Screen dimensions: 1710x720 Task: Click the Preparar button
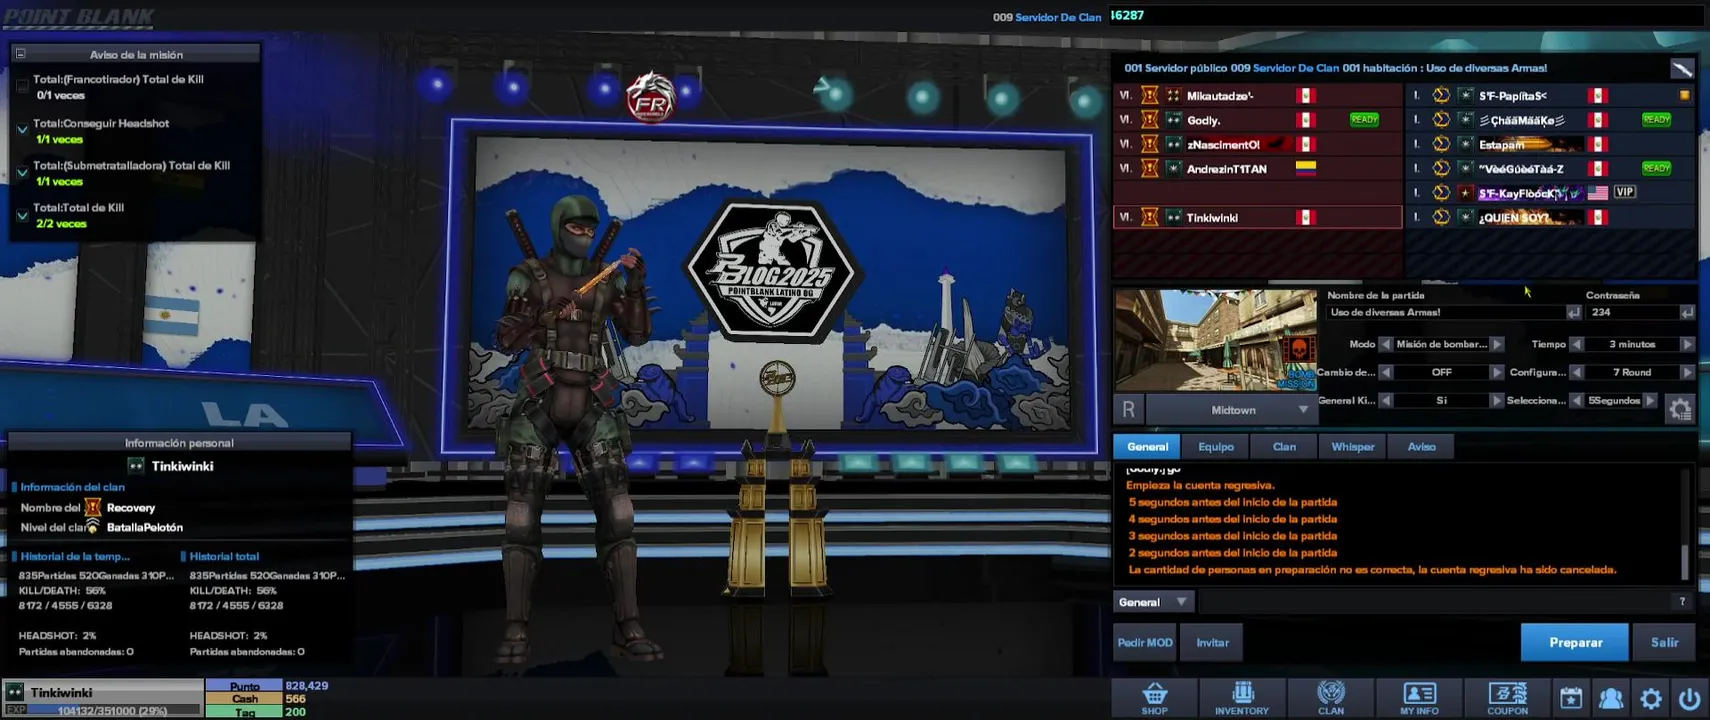[1575, 642]
